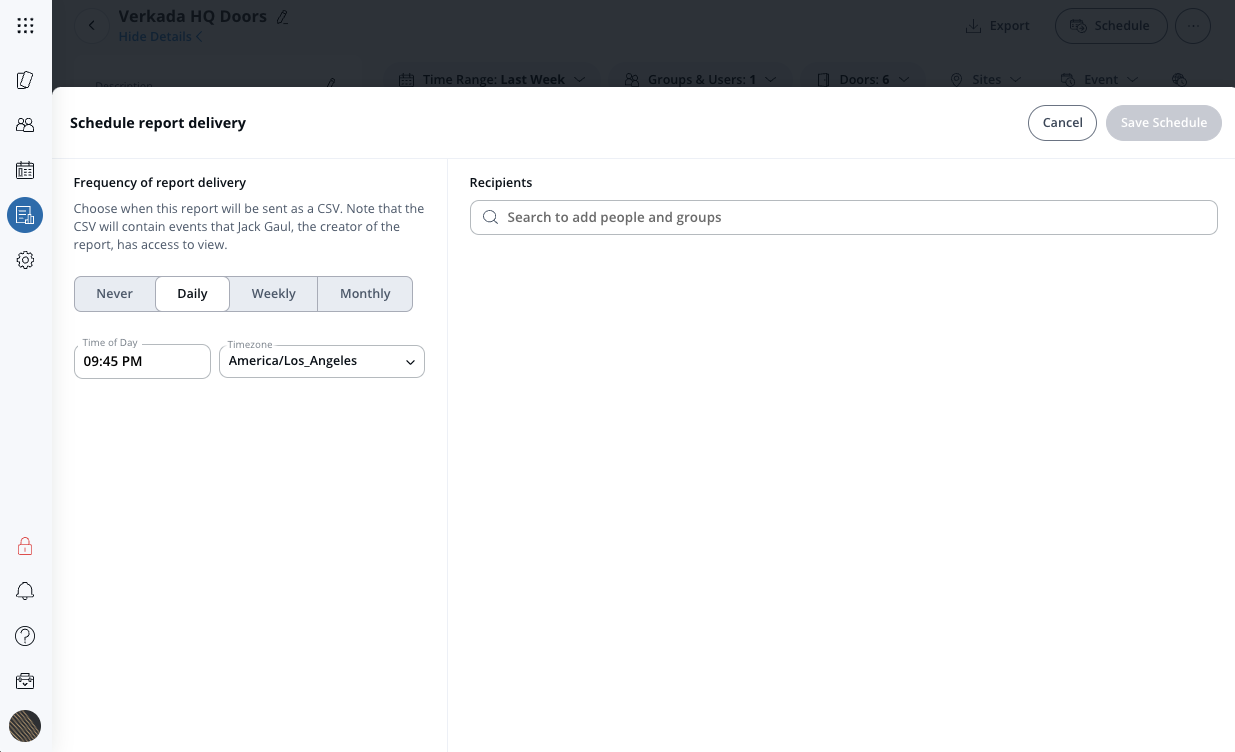Viewport: 1235px width, 752px height.
Task: Open the apps grid menu
Action: click(25, 26)
